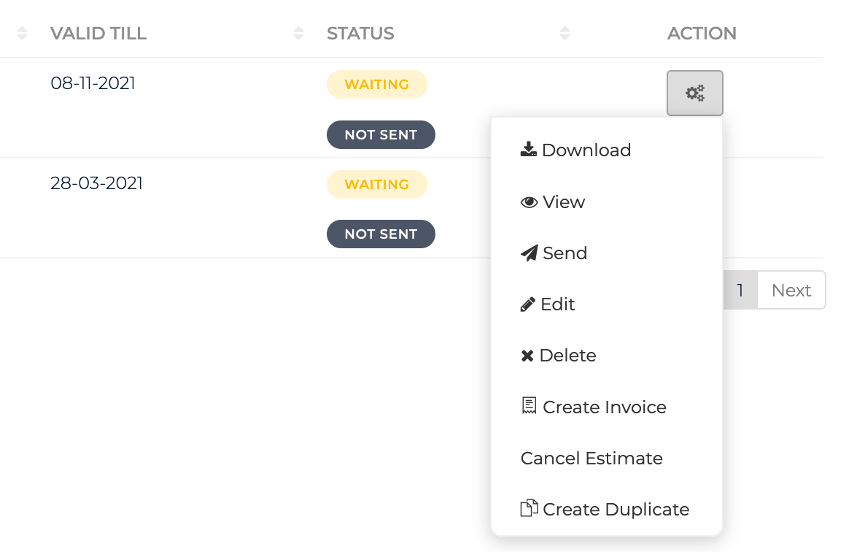Click the paper plane Send icon
Image resolution: width=866 pixels, height=552 pixels.
(529, 254)
